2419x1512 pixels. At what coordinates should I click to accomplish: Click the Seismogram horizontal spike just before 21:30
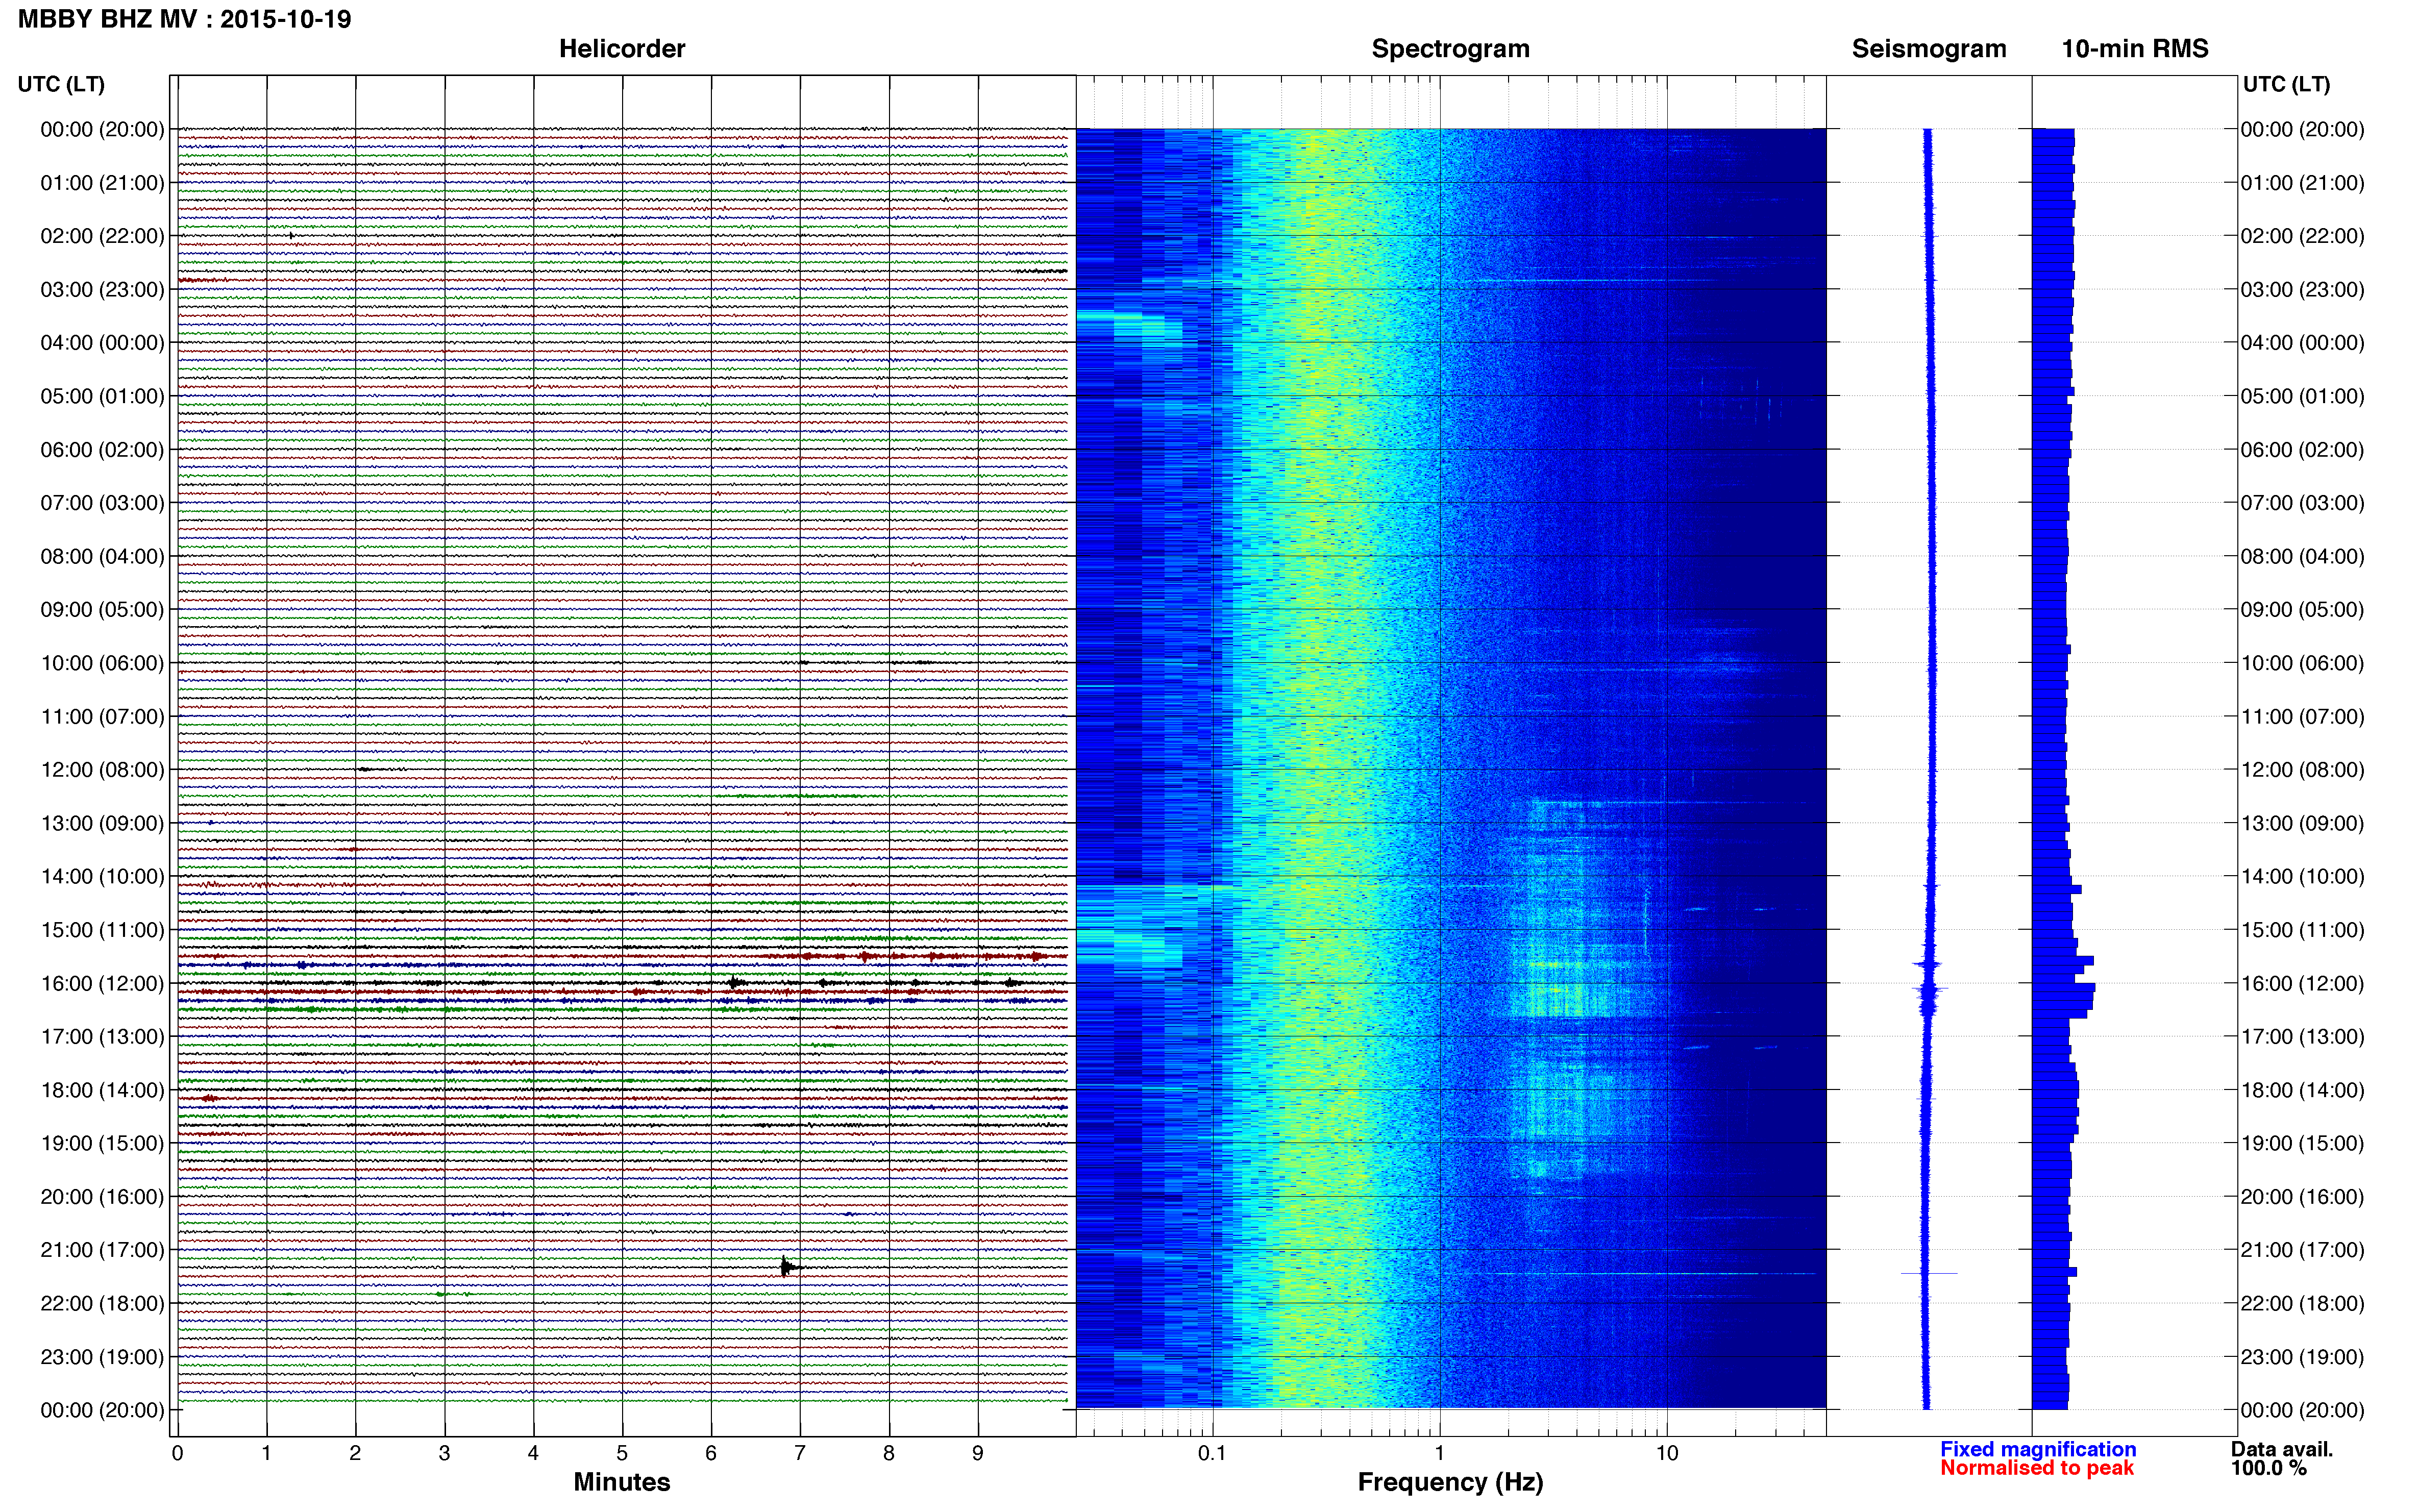point(1929,1273)
